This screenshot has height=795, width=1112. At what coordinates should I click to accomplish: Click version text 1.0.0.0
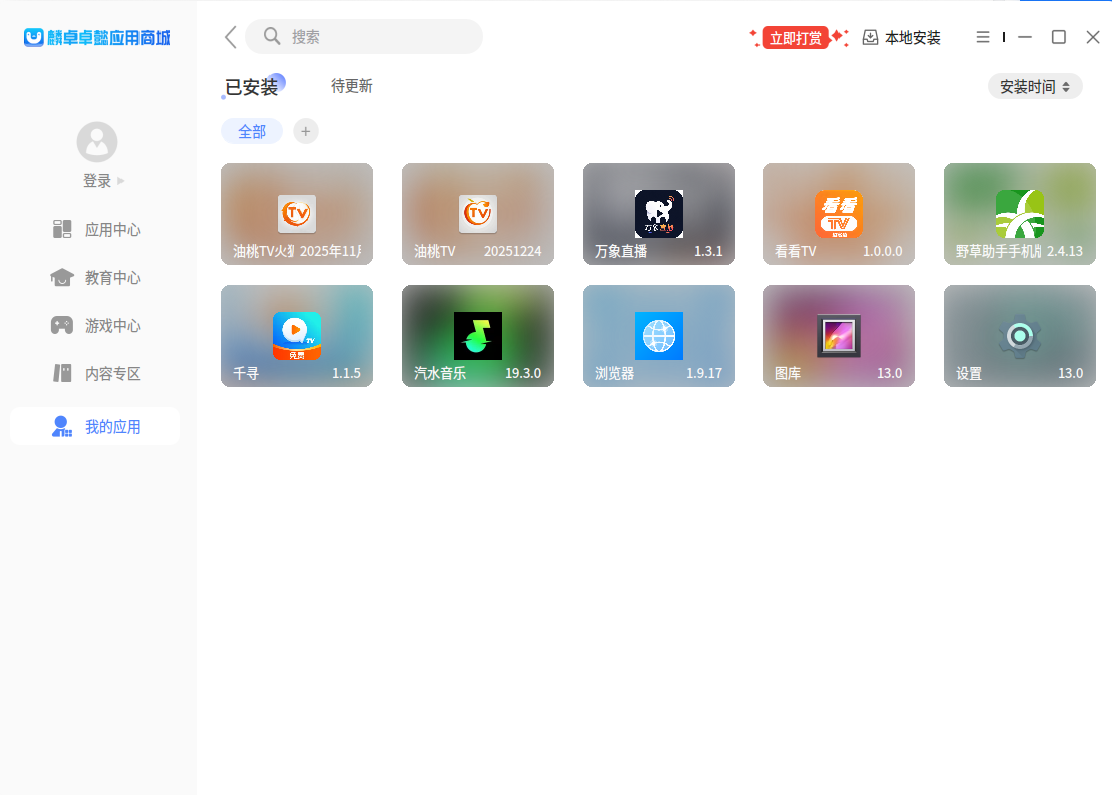pos(882,251)
